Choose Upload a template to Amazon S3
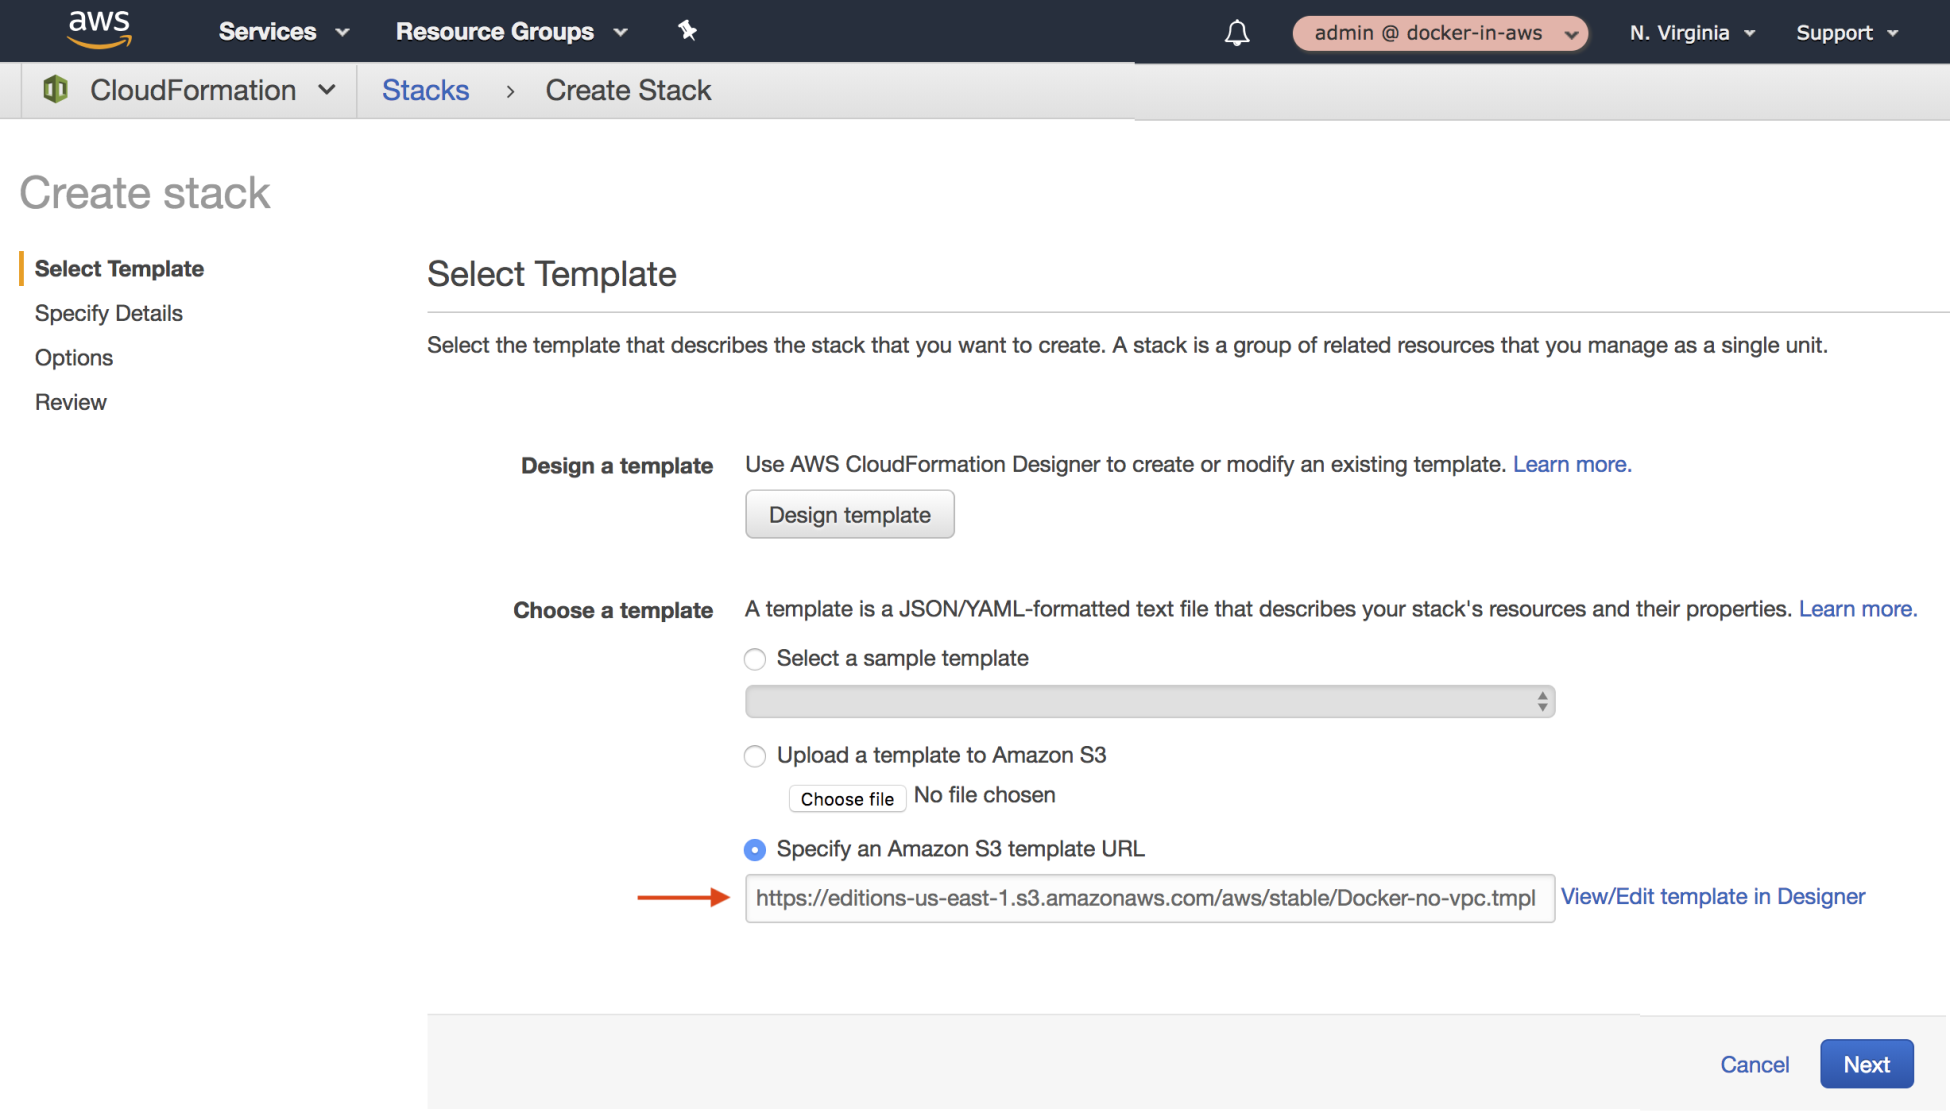The image size is (1950, 1117). pos(755,756)
